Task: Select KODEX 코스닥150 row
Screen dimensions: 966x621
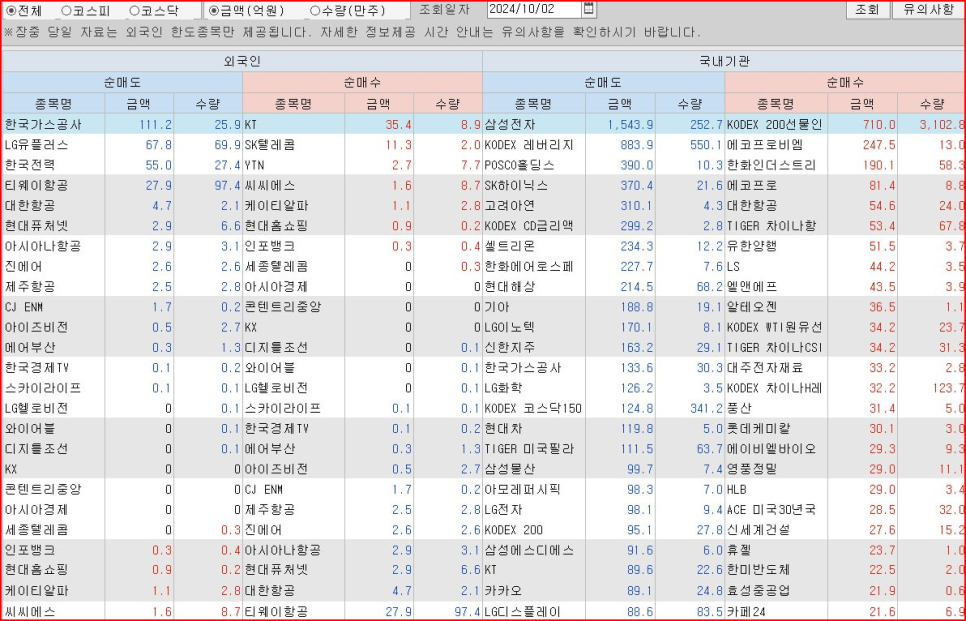Action: coord(603,408)
